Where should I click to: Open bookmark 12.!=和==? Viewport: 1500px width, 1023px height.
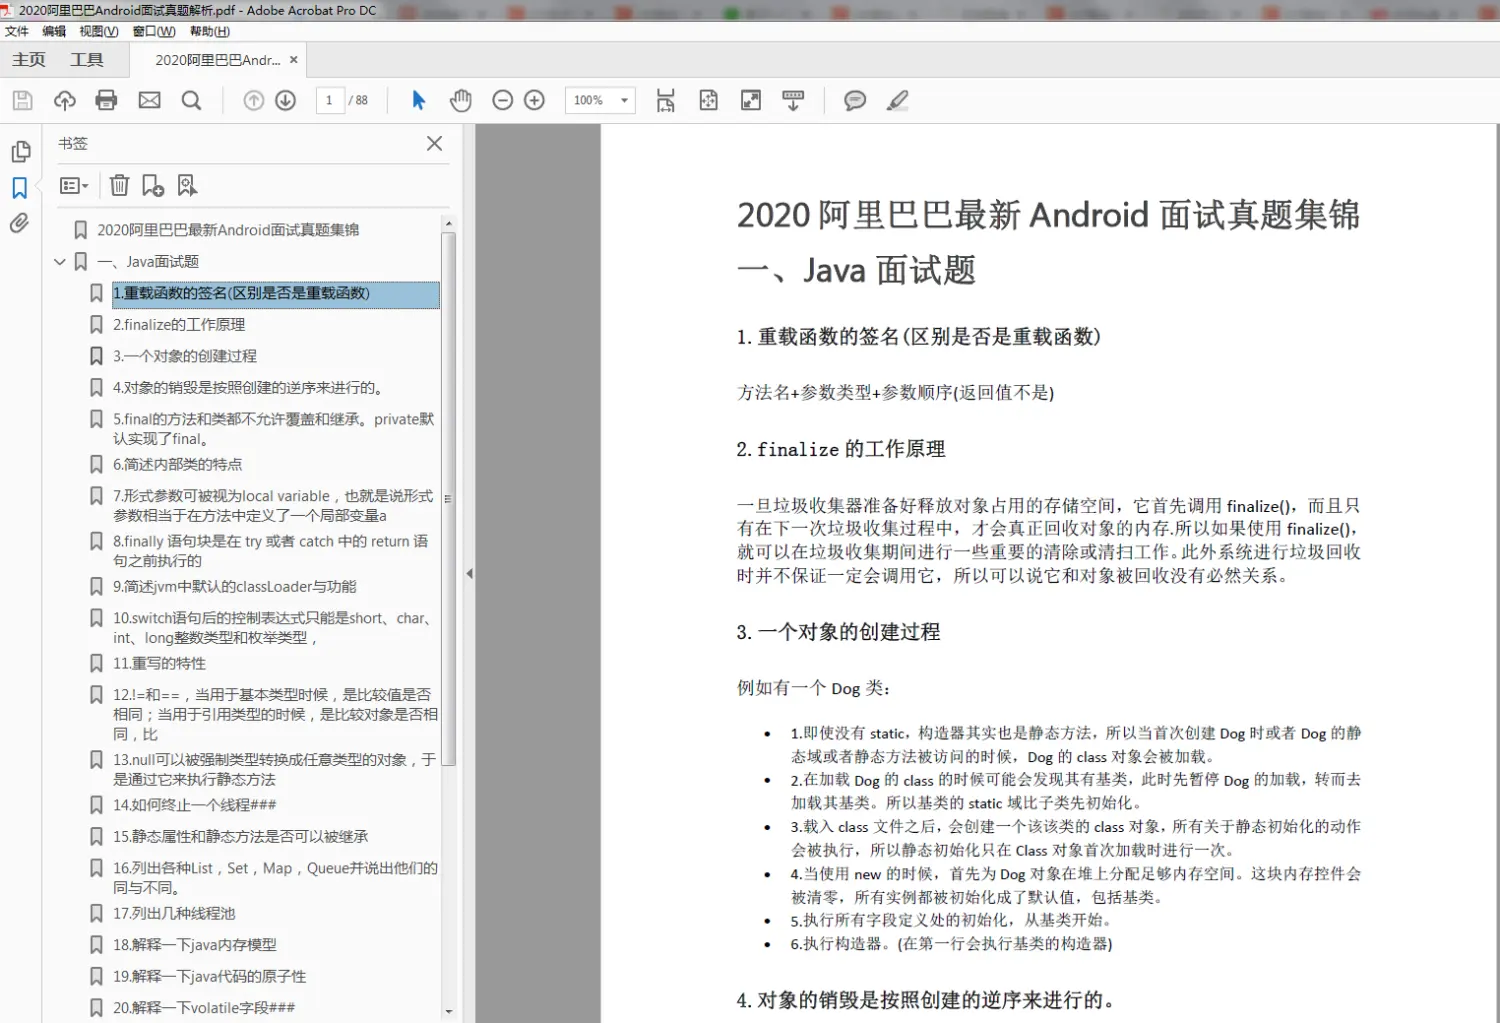pos(275,714)
